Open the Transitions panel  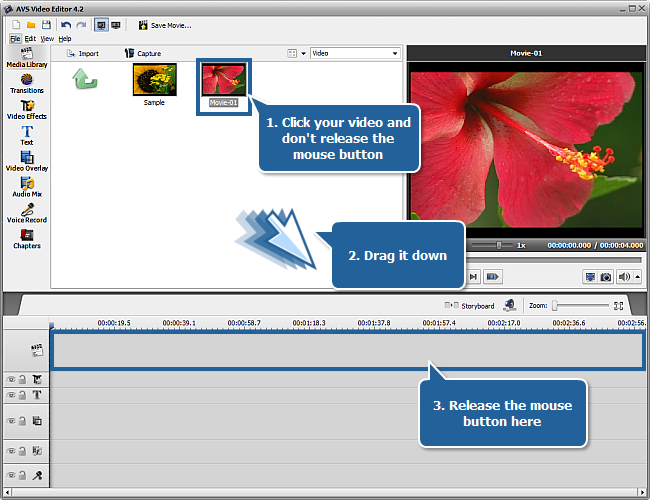click(x=27, y=83)
